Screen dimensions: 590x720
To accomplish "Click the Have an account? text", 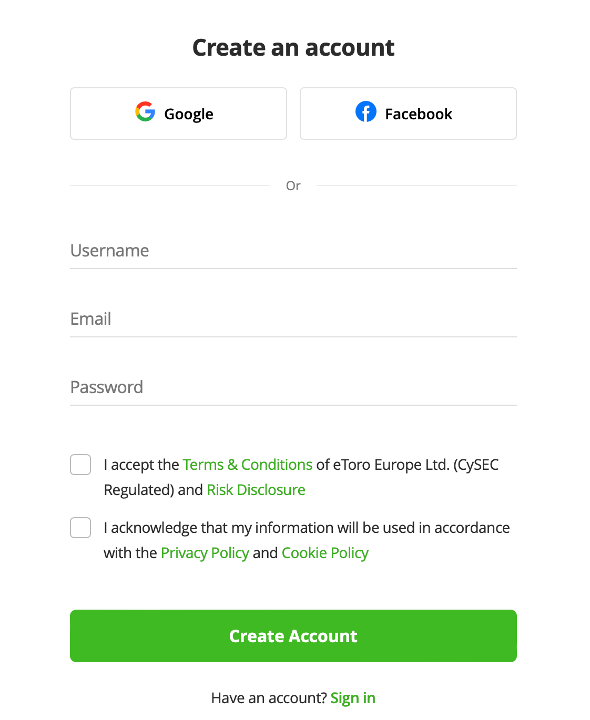I will click(269, 698).
